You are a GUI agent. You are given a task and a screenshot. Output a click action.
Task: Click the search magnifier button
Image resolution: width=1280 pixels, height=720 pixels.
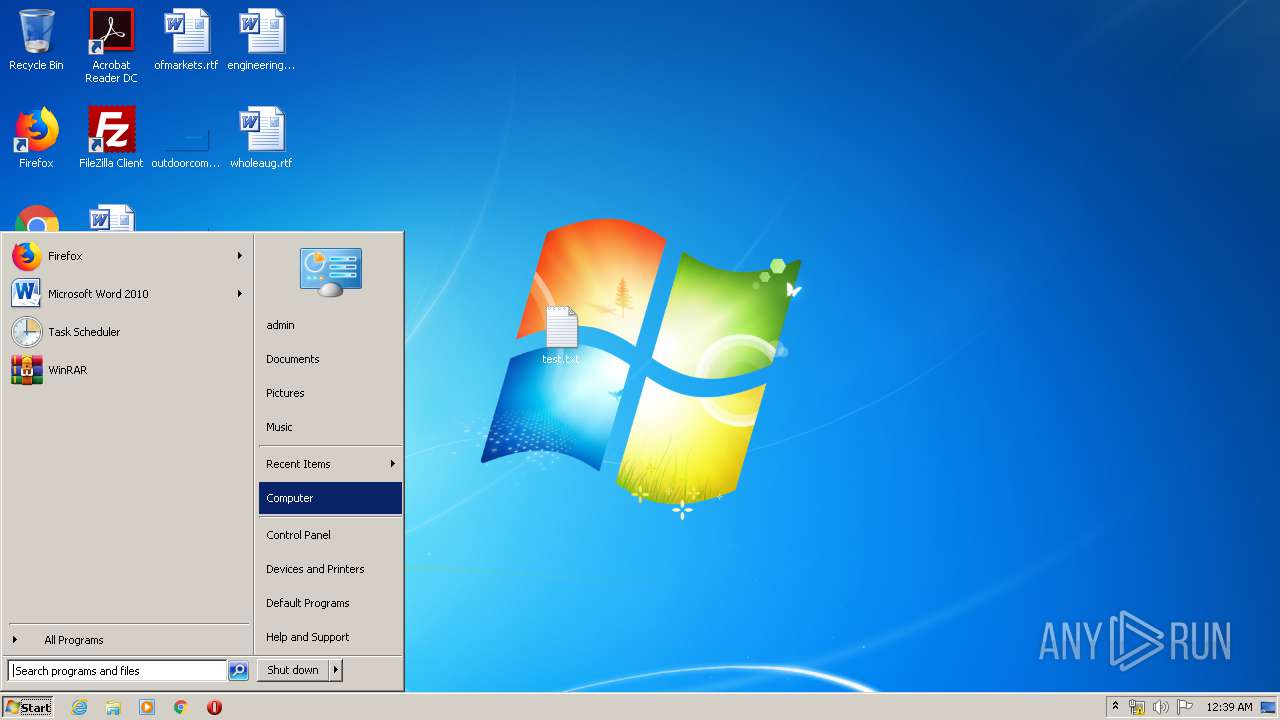(238, 671)
